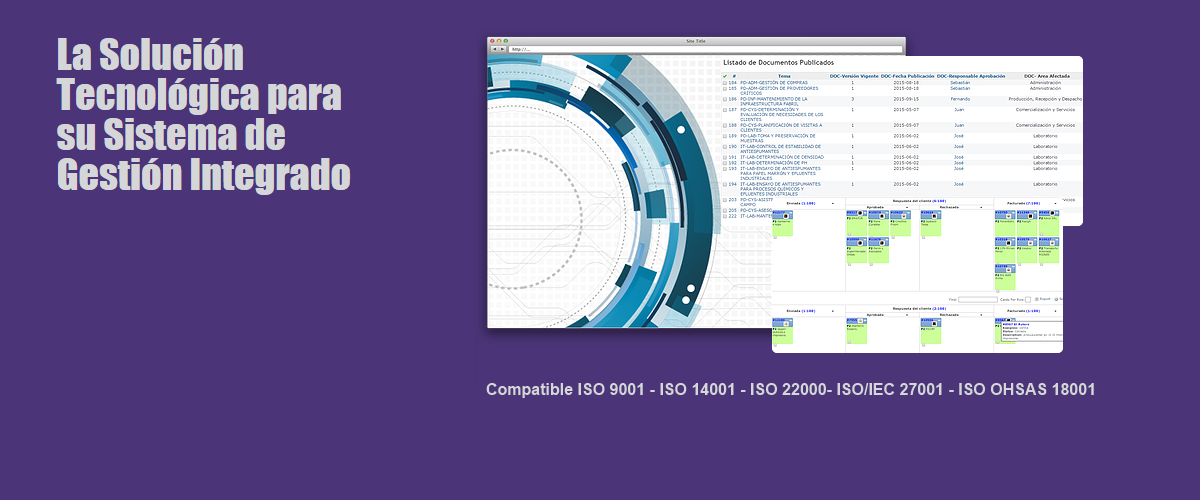
Task: Open IT-LAB-DETERMINACIÓN DE DENSIDAD document
Action: tap(782, 157)
